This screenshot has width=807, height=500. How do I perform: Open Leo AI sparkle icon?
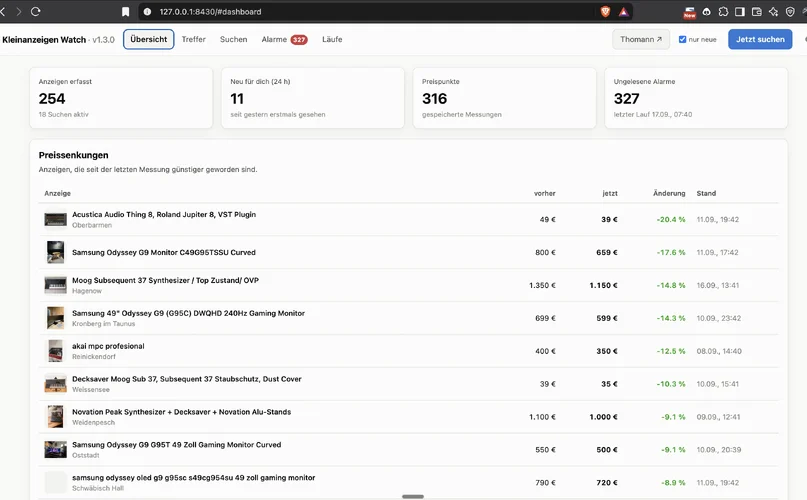pyautogui.click(x=773, y=11)
